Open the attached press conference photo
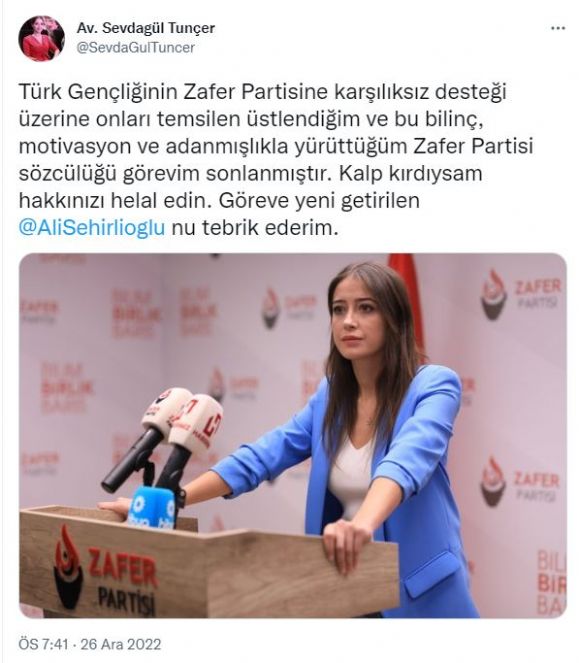Screen dimensions: 579x663 click(293, 436)
